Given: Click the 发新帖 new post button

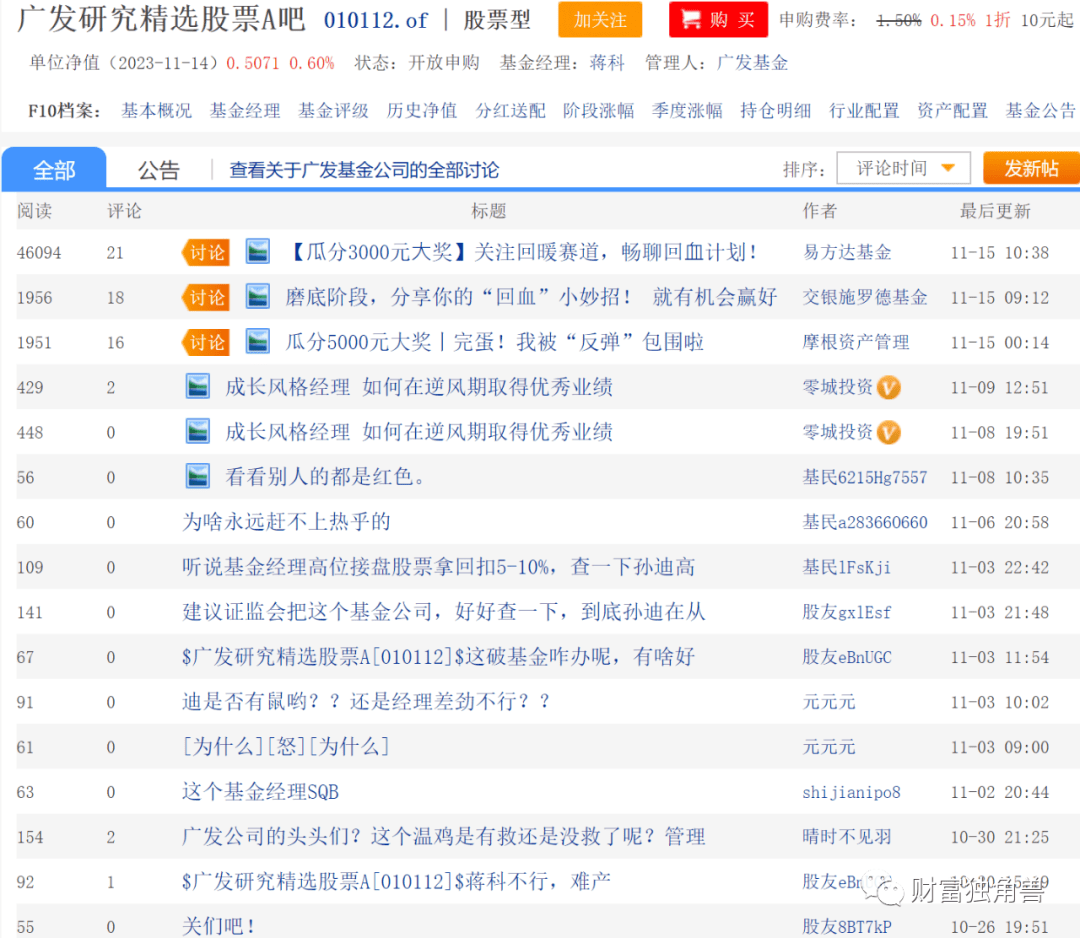Looking at the screenshot, I should pyautogui.click(x=1031, y=168).
